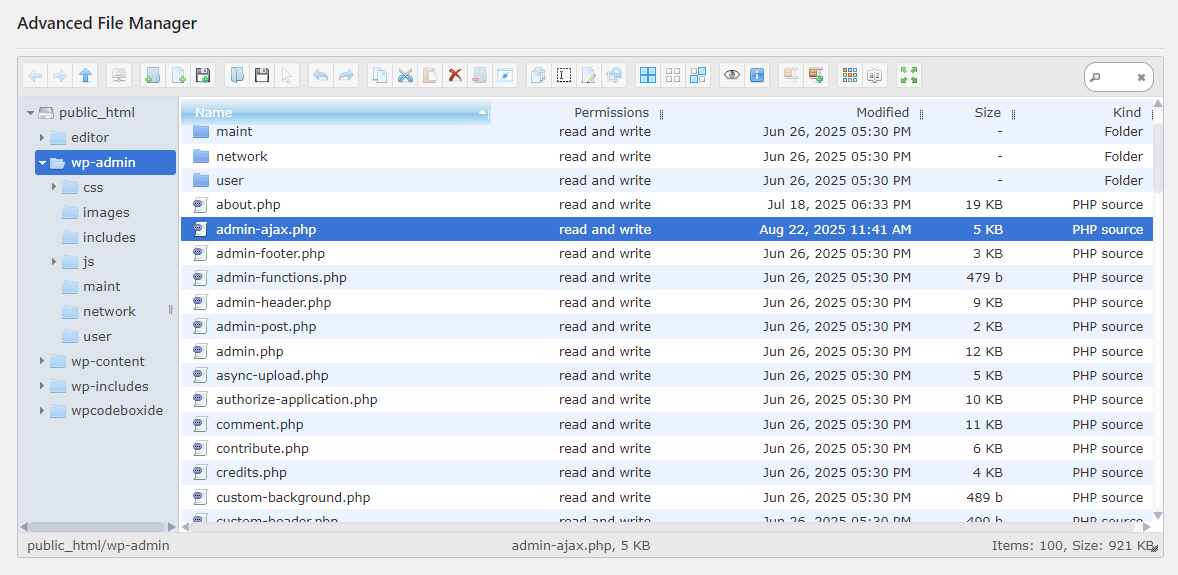Click the Sort a-z toolbar icon
The width and height of the screenshot is (1178, 575).
874,75
